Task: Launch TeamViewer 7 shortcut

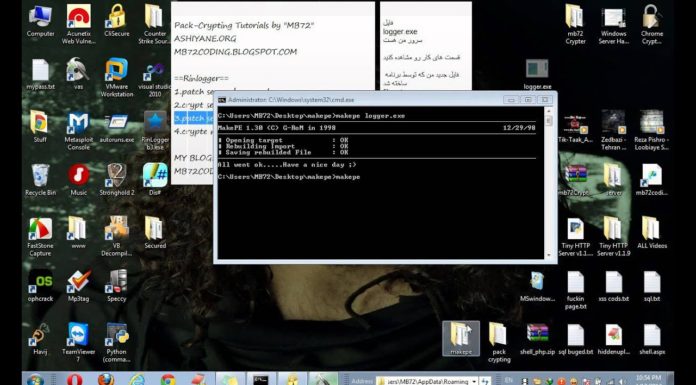Action: [79, 343]
